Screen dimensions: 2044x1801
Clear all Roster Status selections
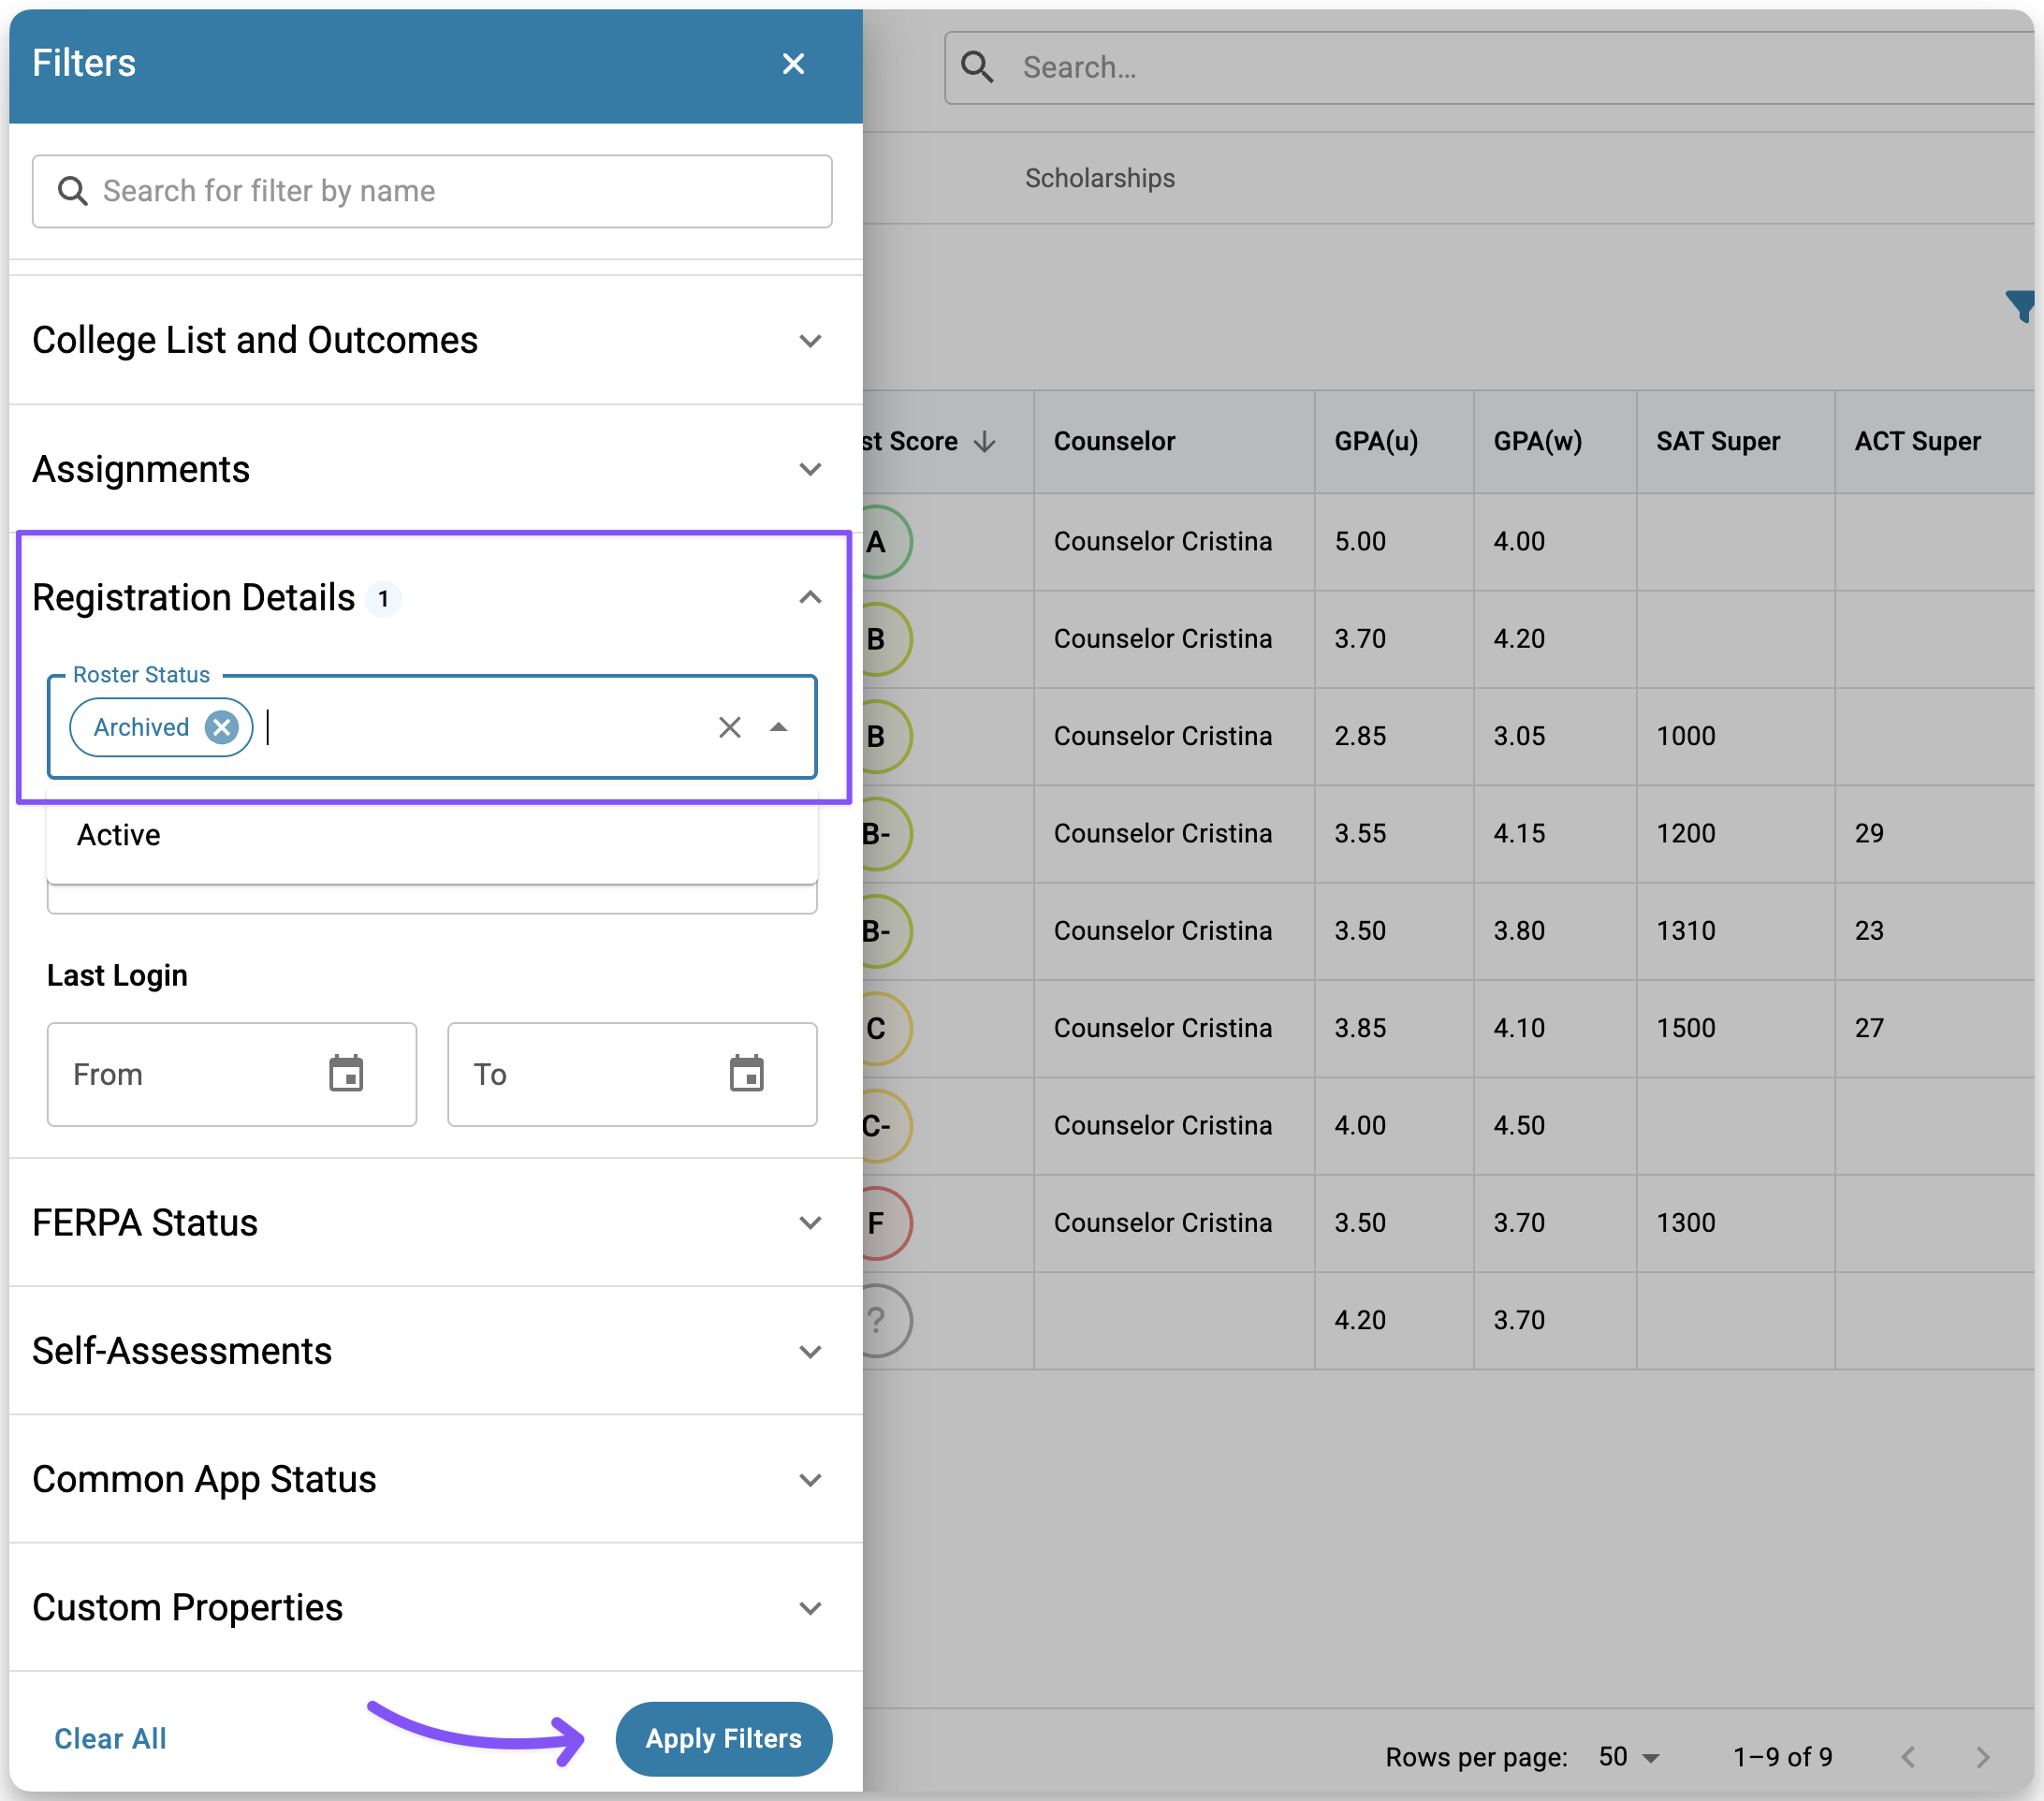(x=729, y=727)
